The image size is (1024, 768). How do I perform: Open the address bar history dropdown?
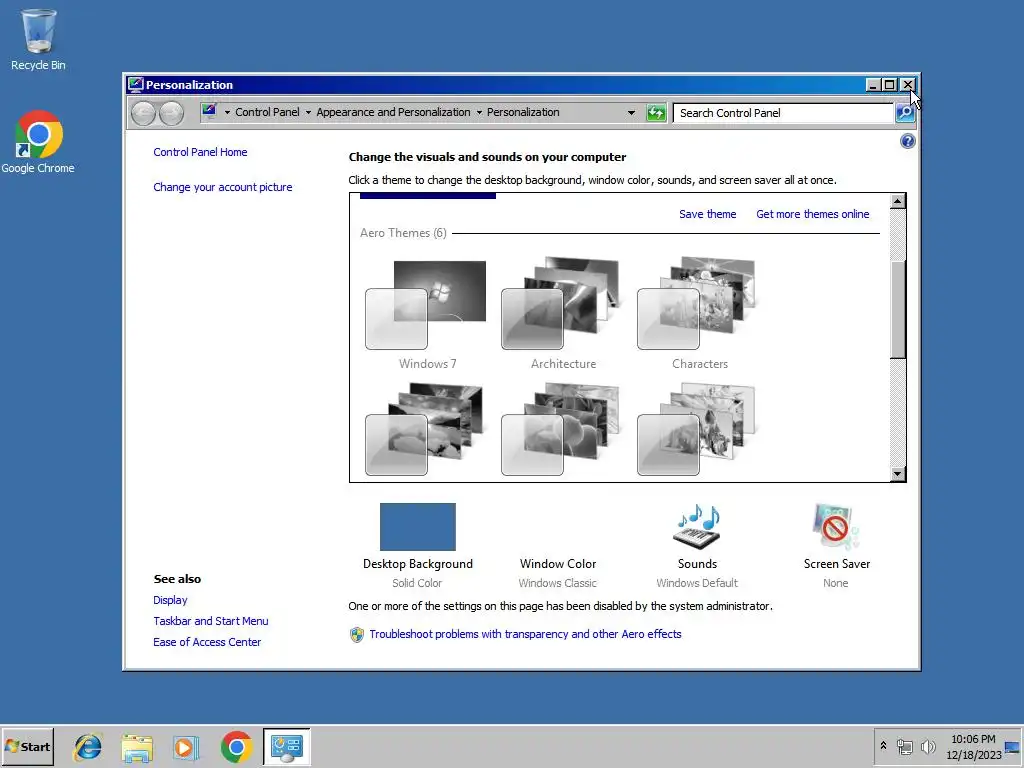coord(631,112)
